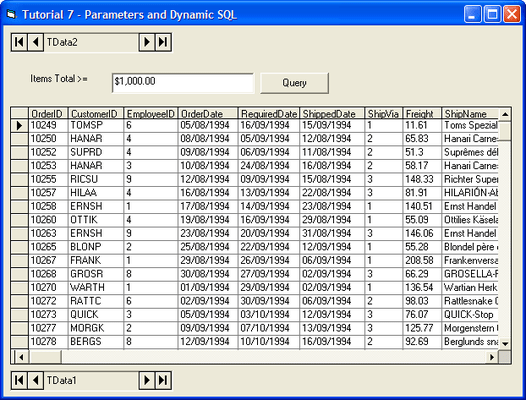This screenshot has height=400, width=526.
Task: Select the CustomerID column header
Action: pos(96,113)
